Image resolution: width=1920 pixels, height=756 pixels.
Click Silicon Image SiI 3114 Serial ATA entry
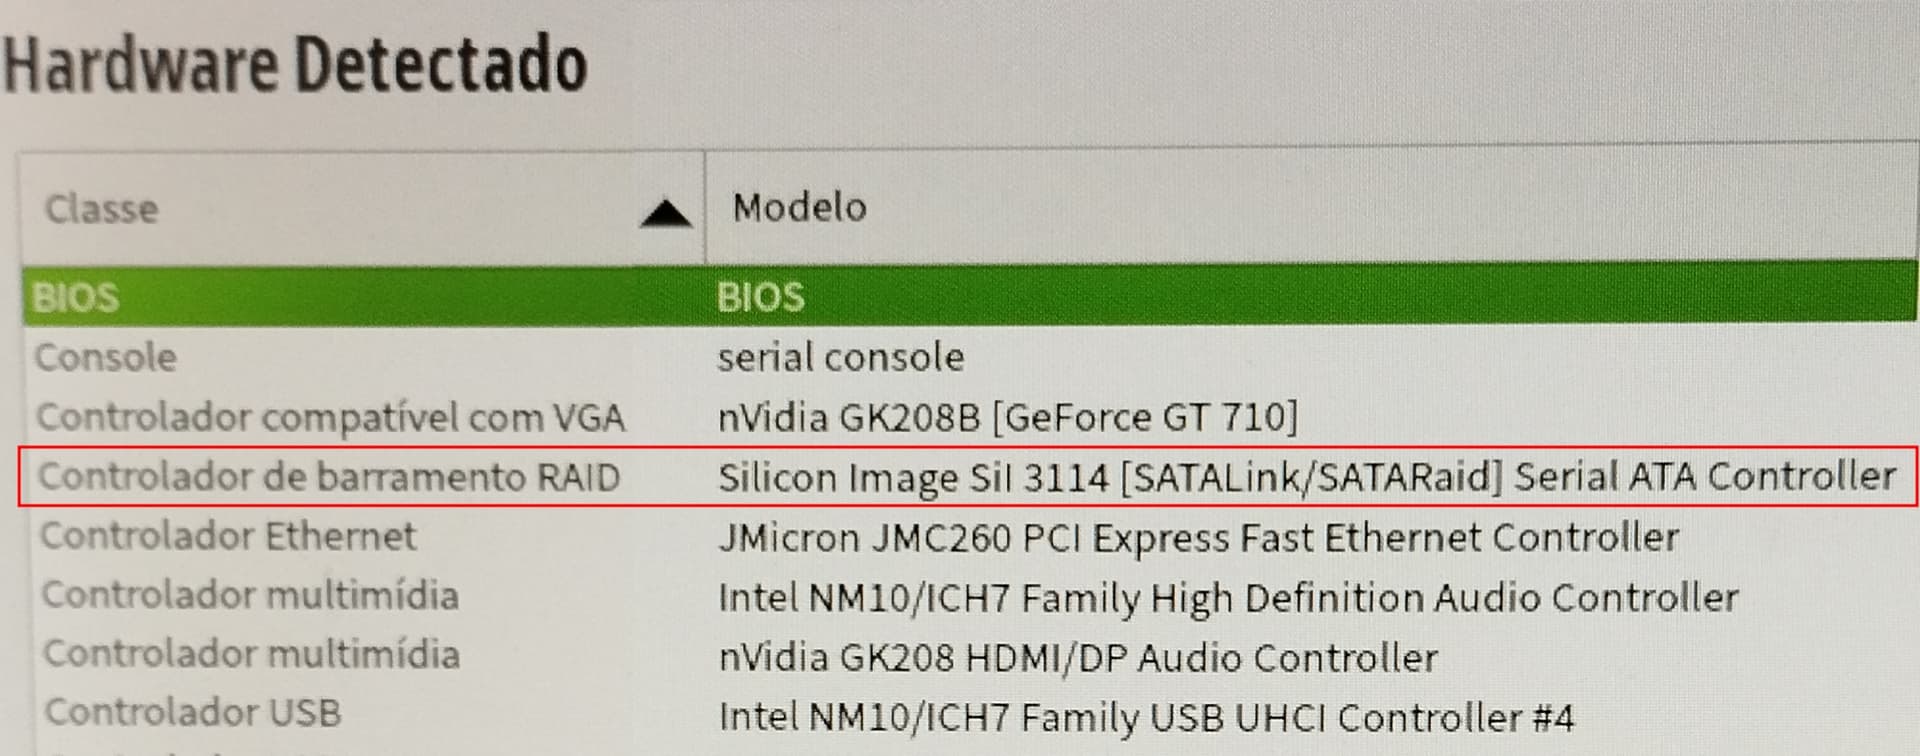tap(1306, 476)
